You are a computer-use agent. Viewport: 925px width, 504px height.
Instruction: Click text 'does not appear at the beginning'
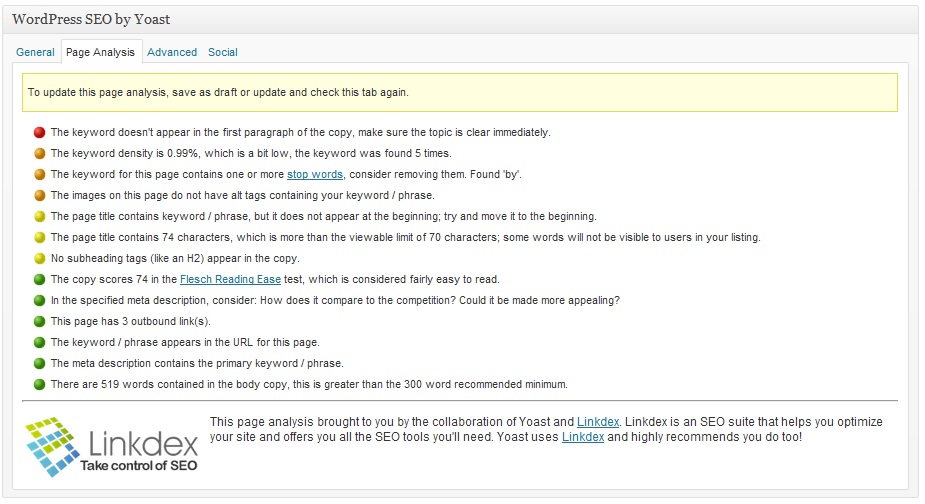click(x=359, y=217)
